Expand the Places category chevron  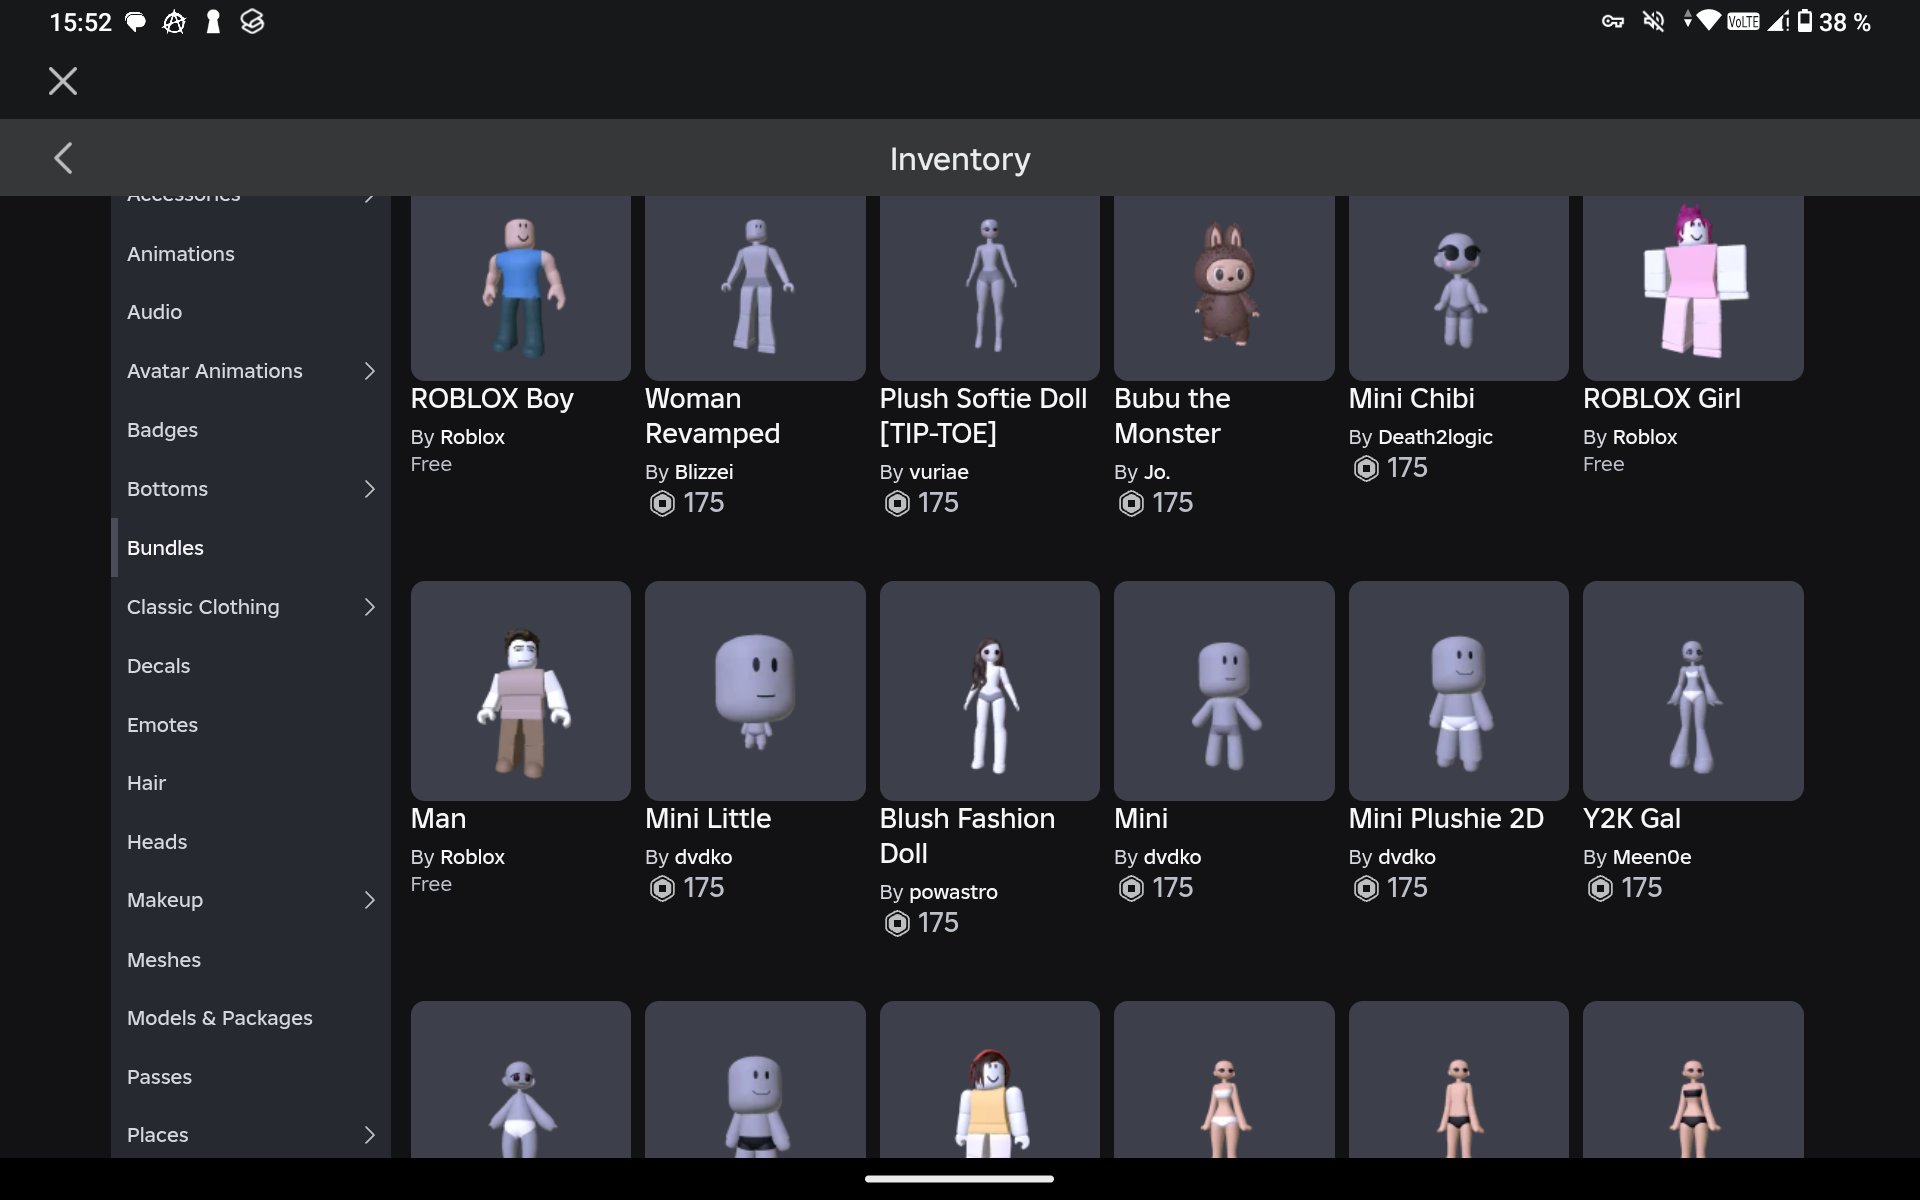(369, 1135)
